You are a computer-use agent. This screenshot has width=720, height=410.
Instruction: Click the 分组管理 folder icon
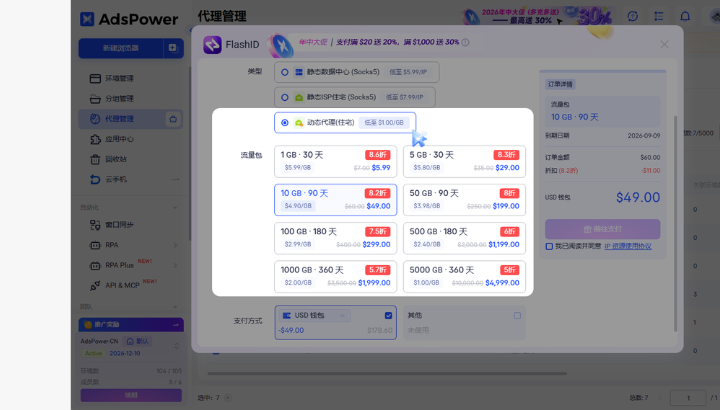click(95, 99)
